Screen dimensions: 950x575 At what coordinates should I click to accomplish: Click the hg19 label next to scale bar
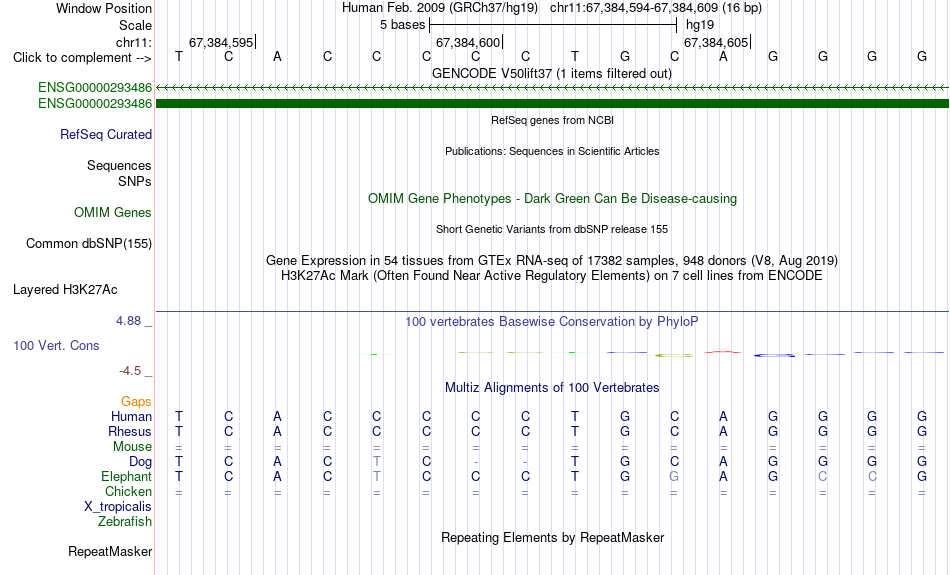(x=700, y=25)
